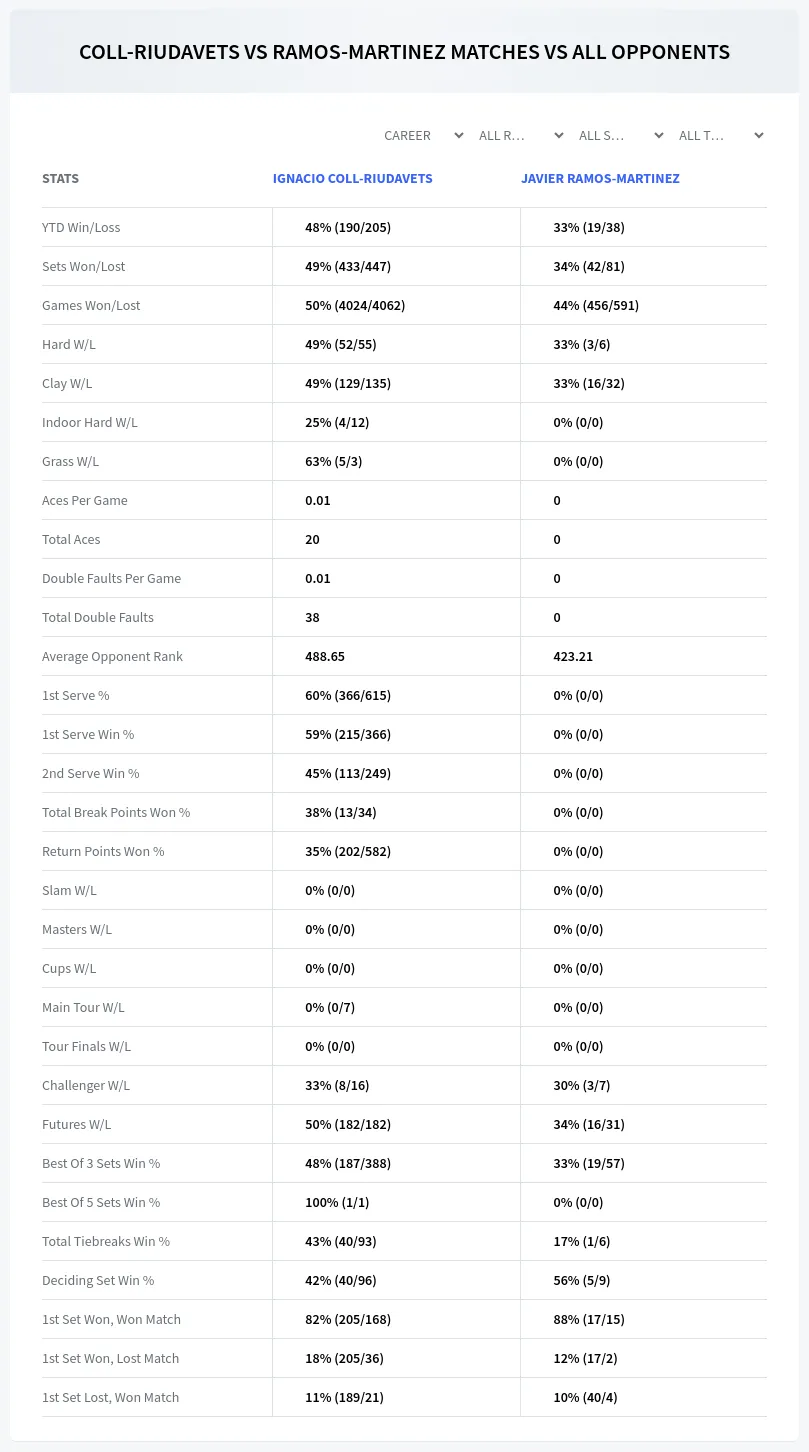The height and width of the screenshot is (1452, 809).
Task: Click Ramos-Martinez Deciding Set value 56% (5/9)
Action: pyautogui.click(x=582, y=1280)
